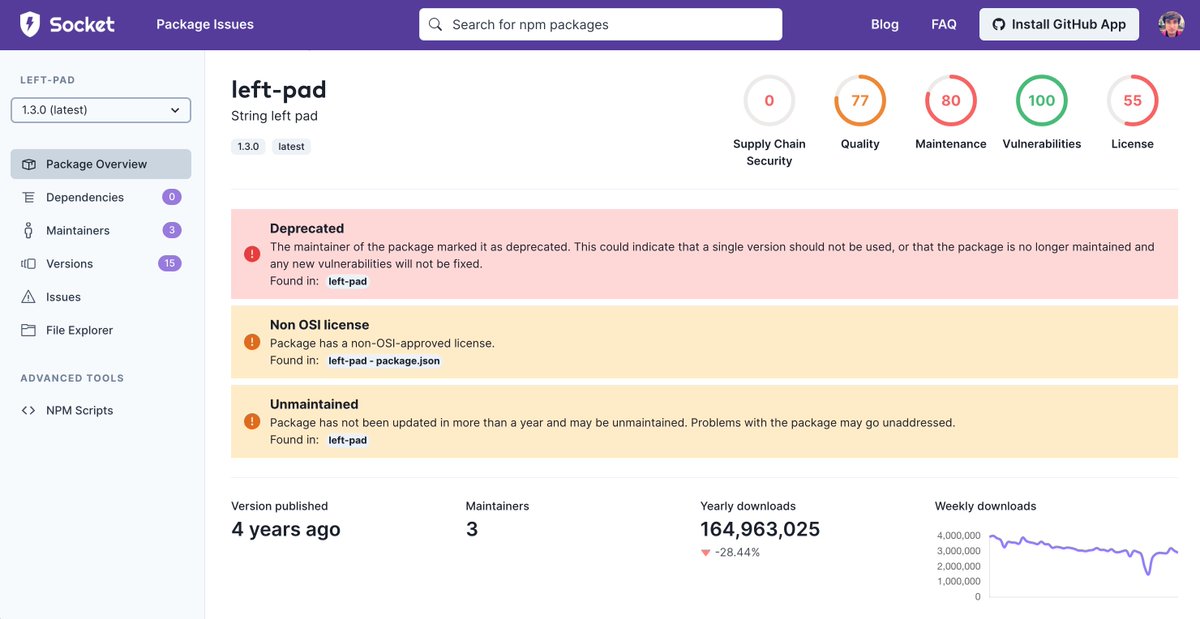
Task: Click the Socket wordmark
Action: coord(82,24)
